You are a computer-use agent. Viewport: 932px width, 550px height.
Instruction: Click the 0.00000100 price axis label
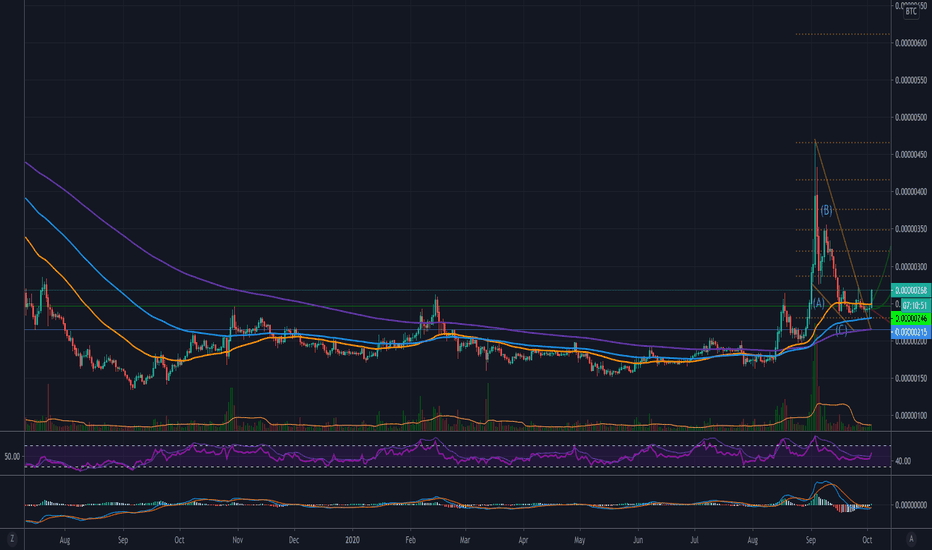[911, 415]
